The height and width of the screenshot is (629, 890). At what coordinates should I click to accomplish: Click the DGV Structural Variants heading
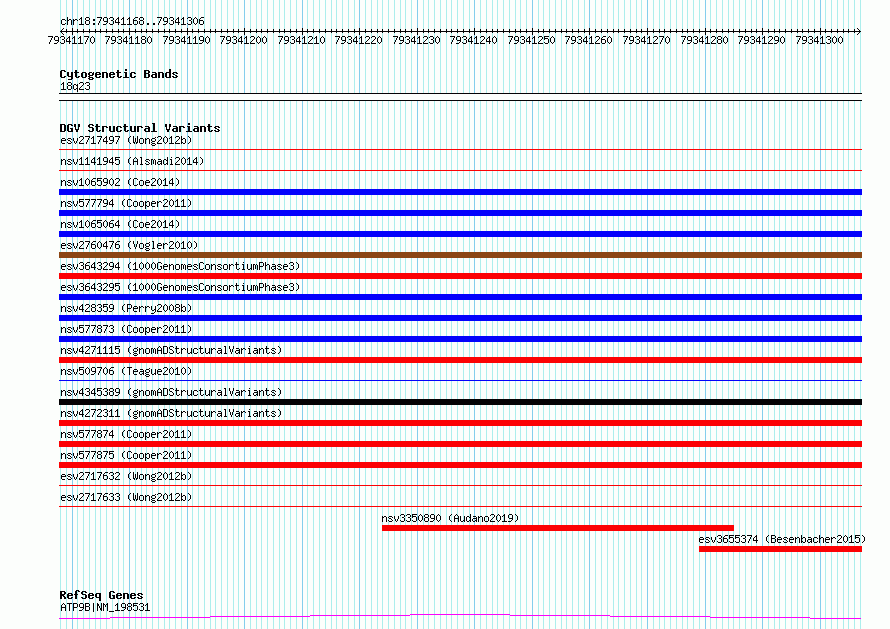[x=140, y=128]
